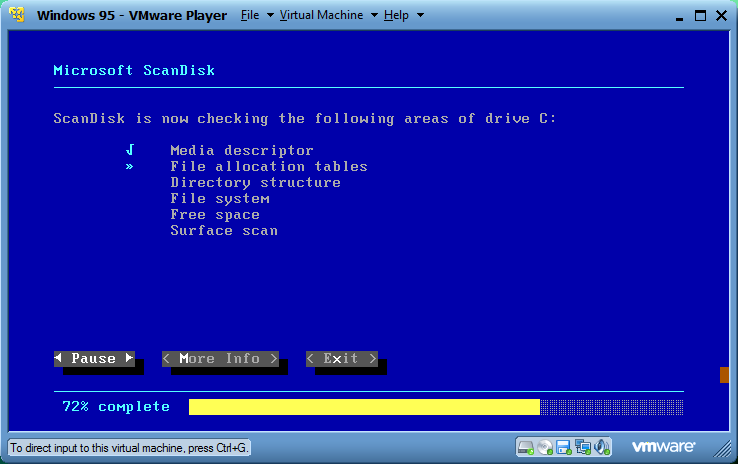
Task: Click the resize grip at the window corner
Action: (722, 449)
